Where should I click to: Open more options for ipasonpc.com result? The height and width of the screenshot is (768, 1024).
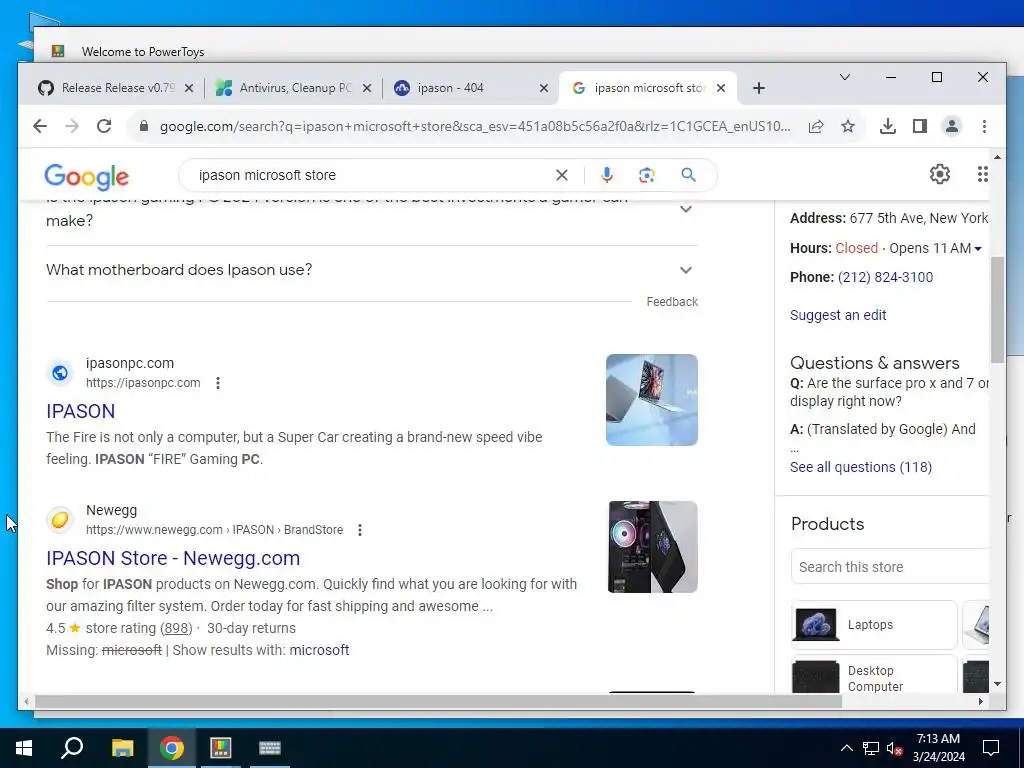click(218, 383)
